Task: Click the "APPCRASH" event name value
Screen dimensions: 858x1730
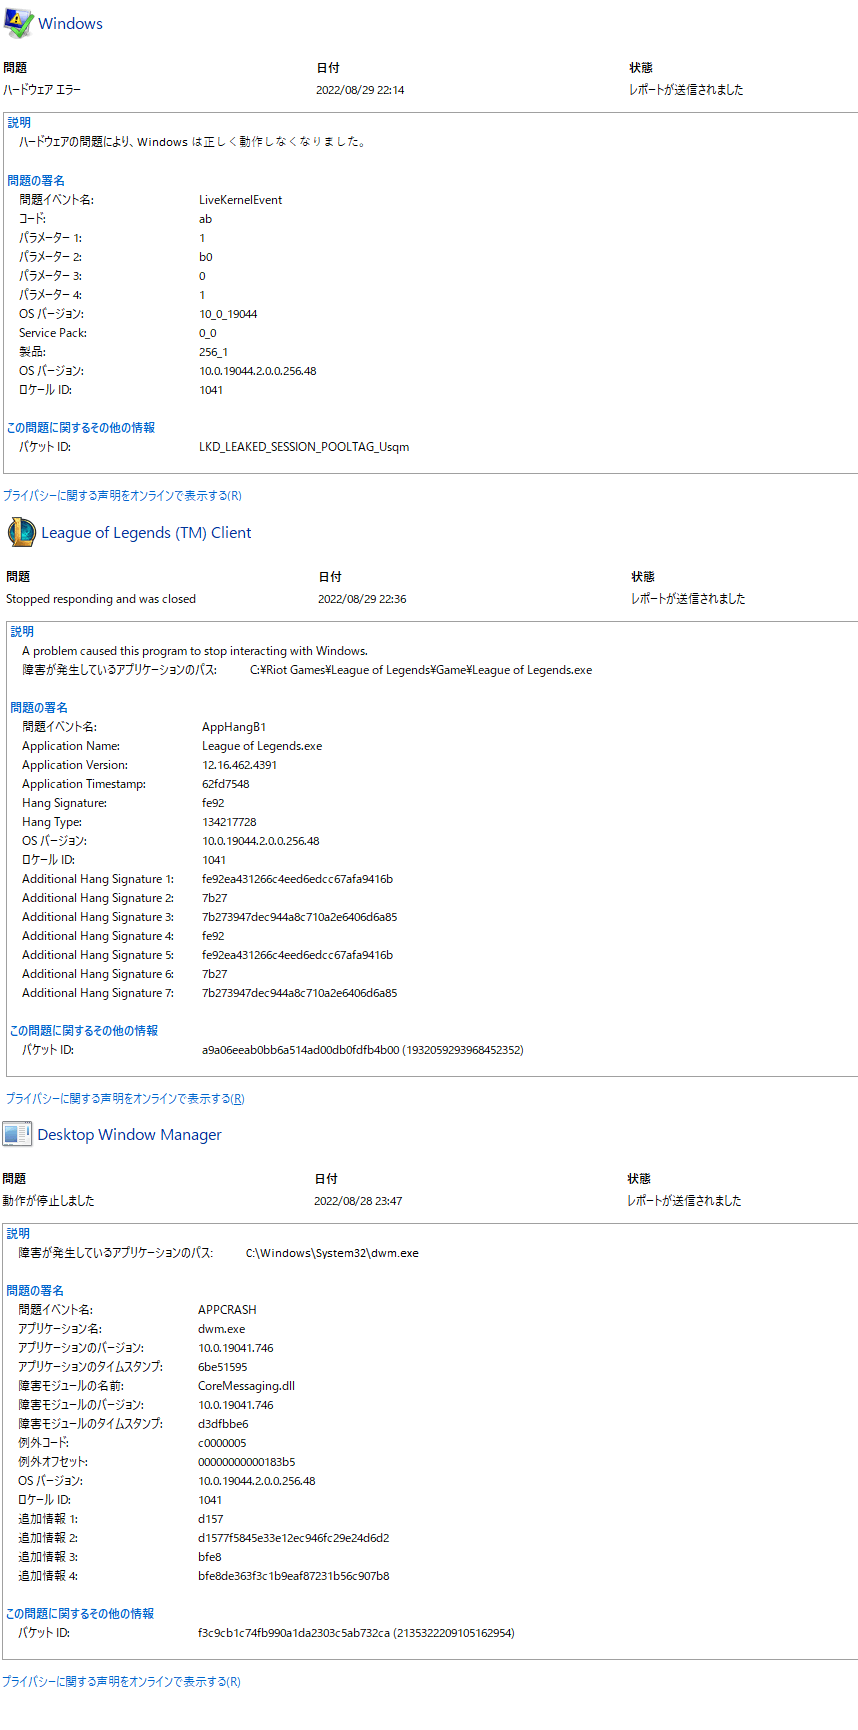Action: pos(227,1310)
